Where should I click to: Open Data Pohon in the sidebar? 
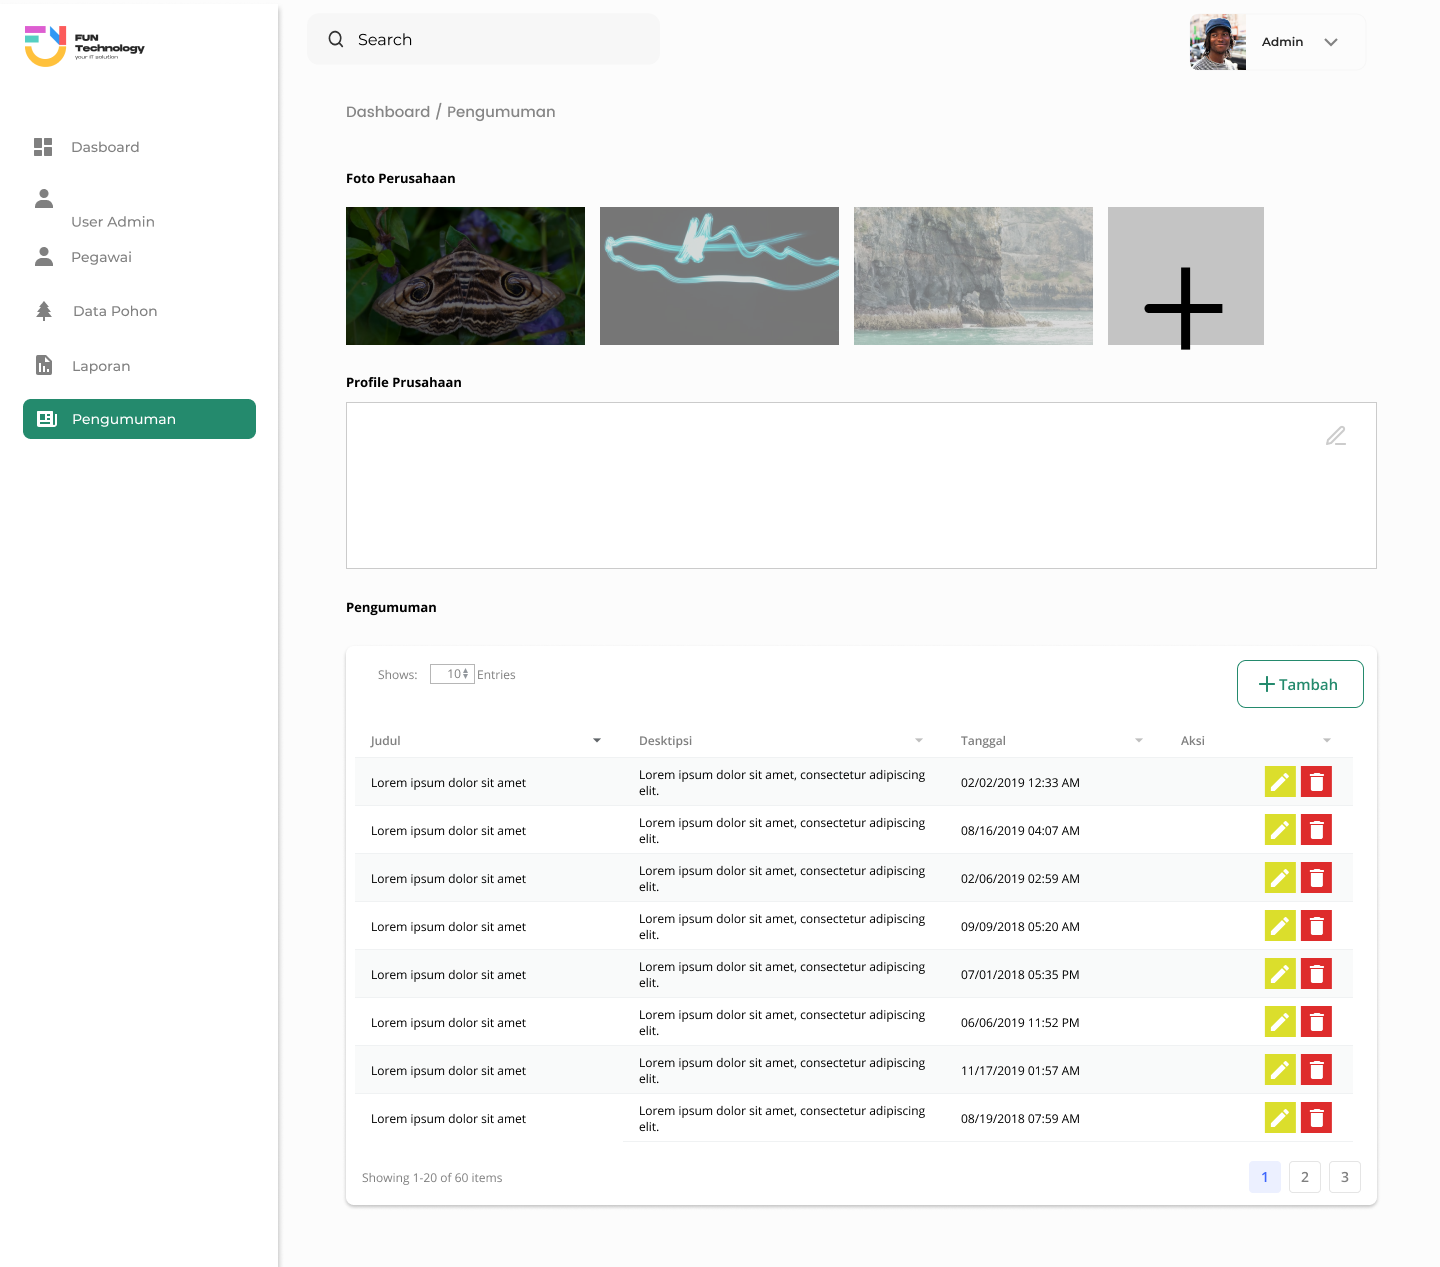tap(115, 311)
